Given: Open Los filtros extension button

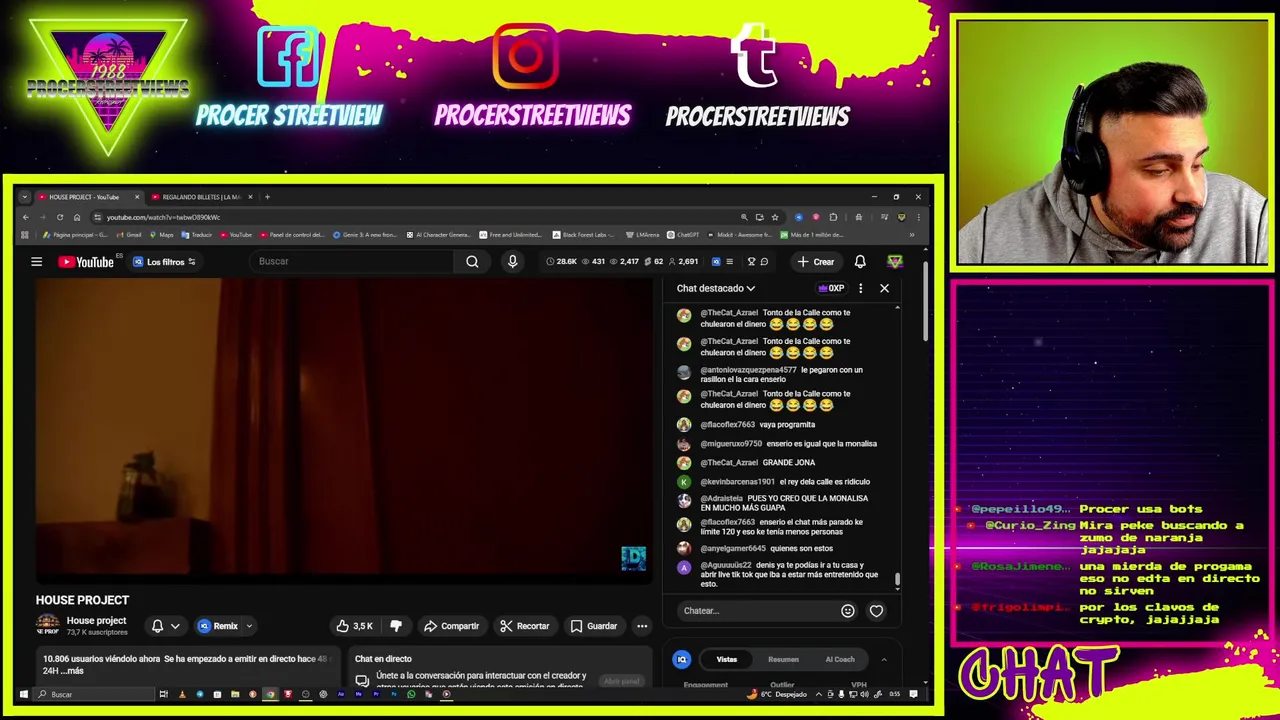Looking at the screenshot, I should pyautogui.click(x=164, y=262).
